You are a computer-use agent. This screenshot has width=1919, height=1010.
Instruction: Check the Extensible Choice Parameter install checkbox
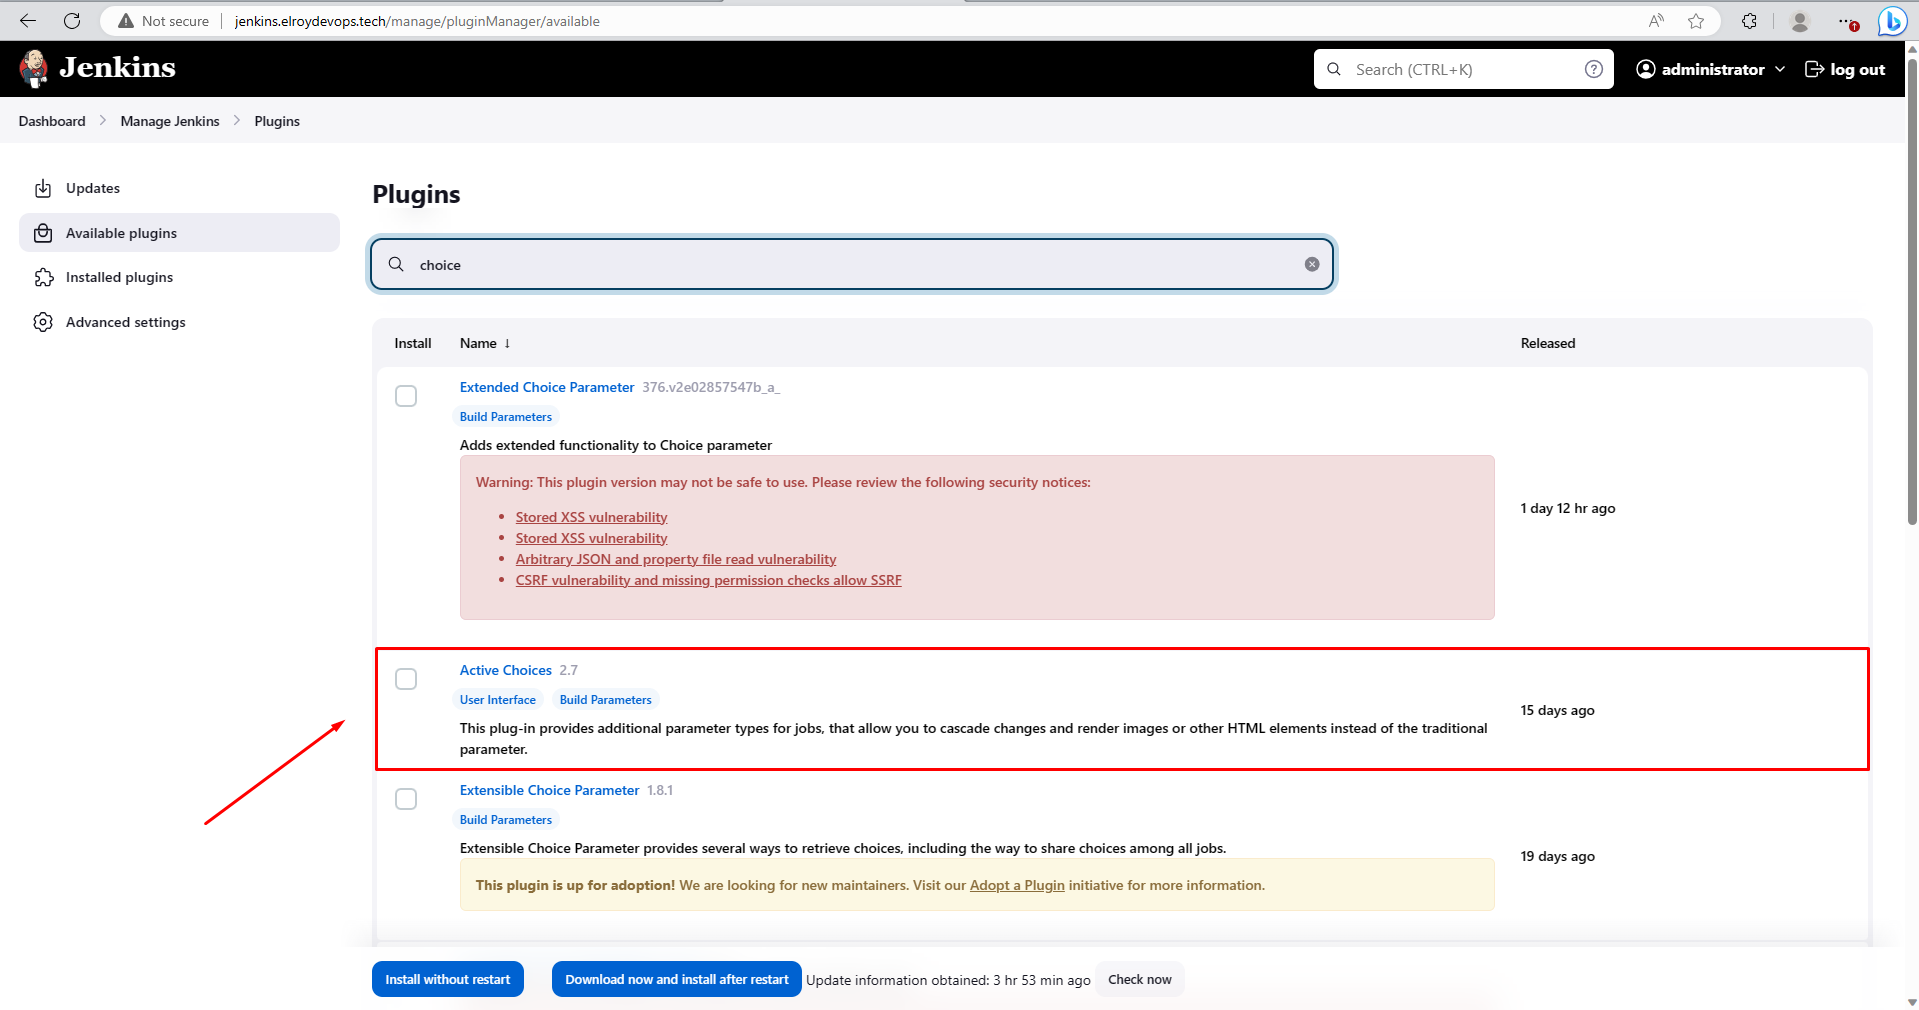click(x=406, y=799)
